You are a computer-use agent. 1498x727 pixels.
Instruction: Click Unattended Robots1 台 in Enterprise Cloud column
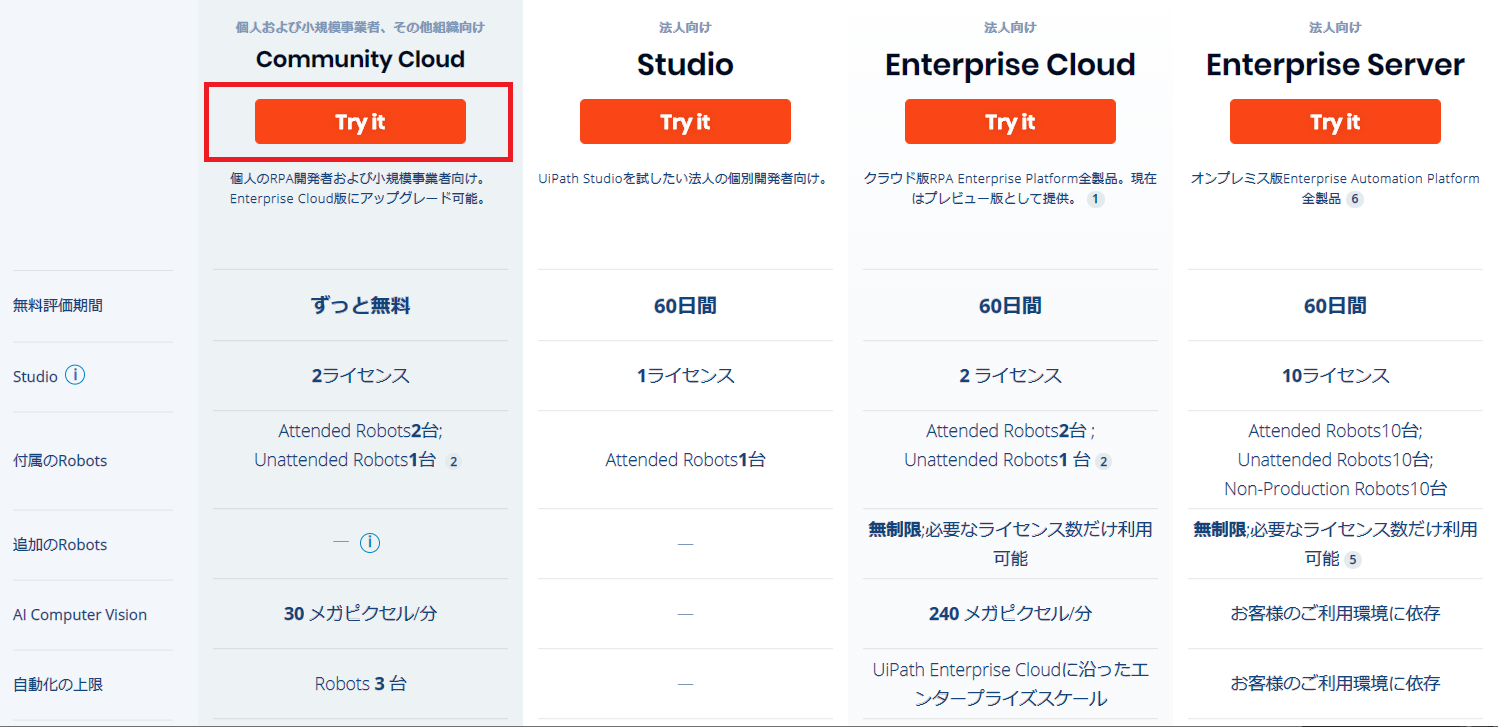(x=997, y=460)
